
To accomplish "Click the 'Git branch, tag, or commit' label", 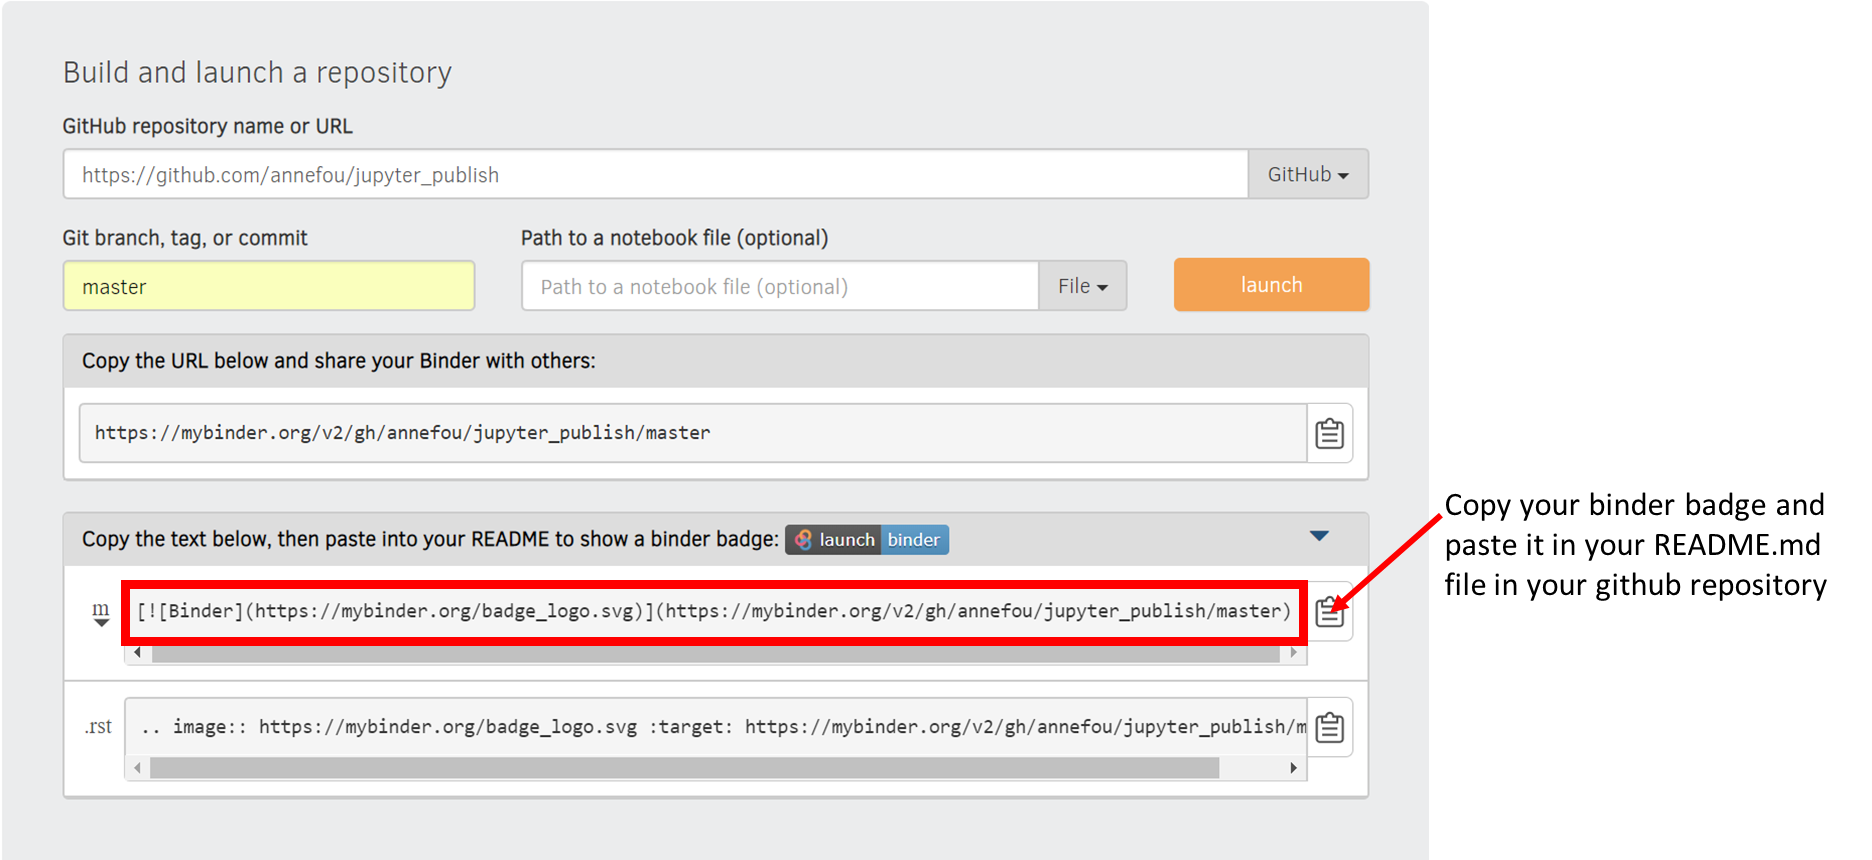I will coord(185,238).
